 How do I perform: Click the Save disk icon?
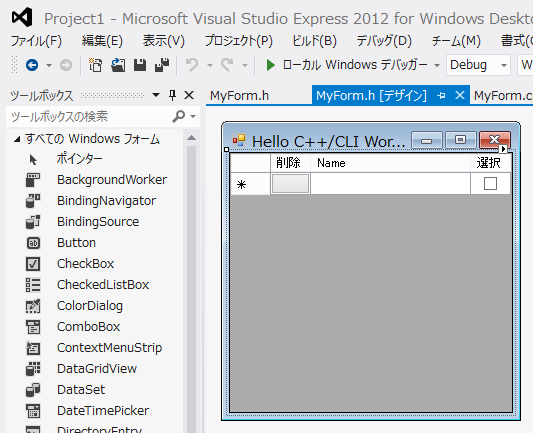click(x=140, y=65)
